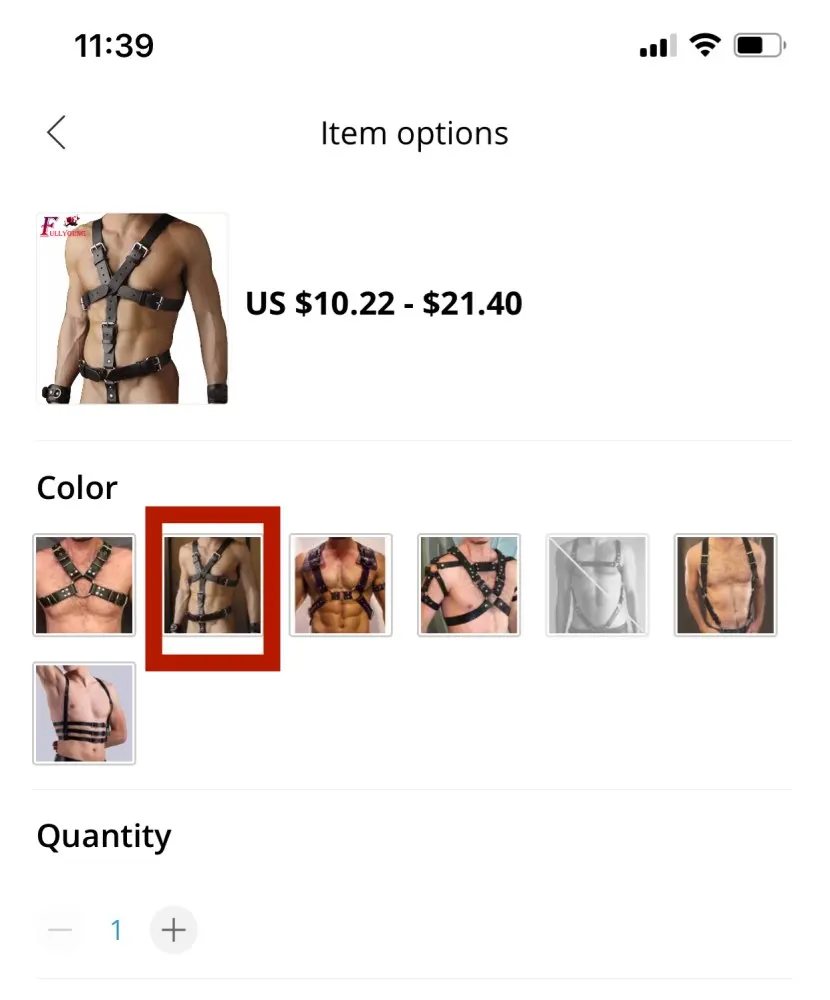Tap the Color section label
The width and height of the screenshot is (830, 1000).
coord(77,488)
